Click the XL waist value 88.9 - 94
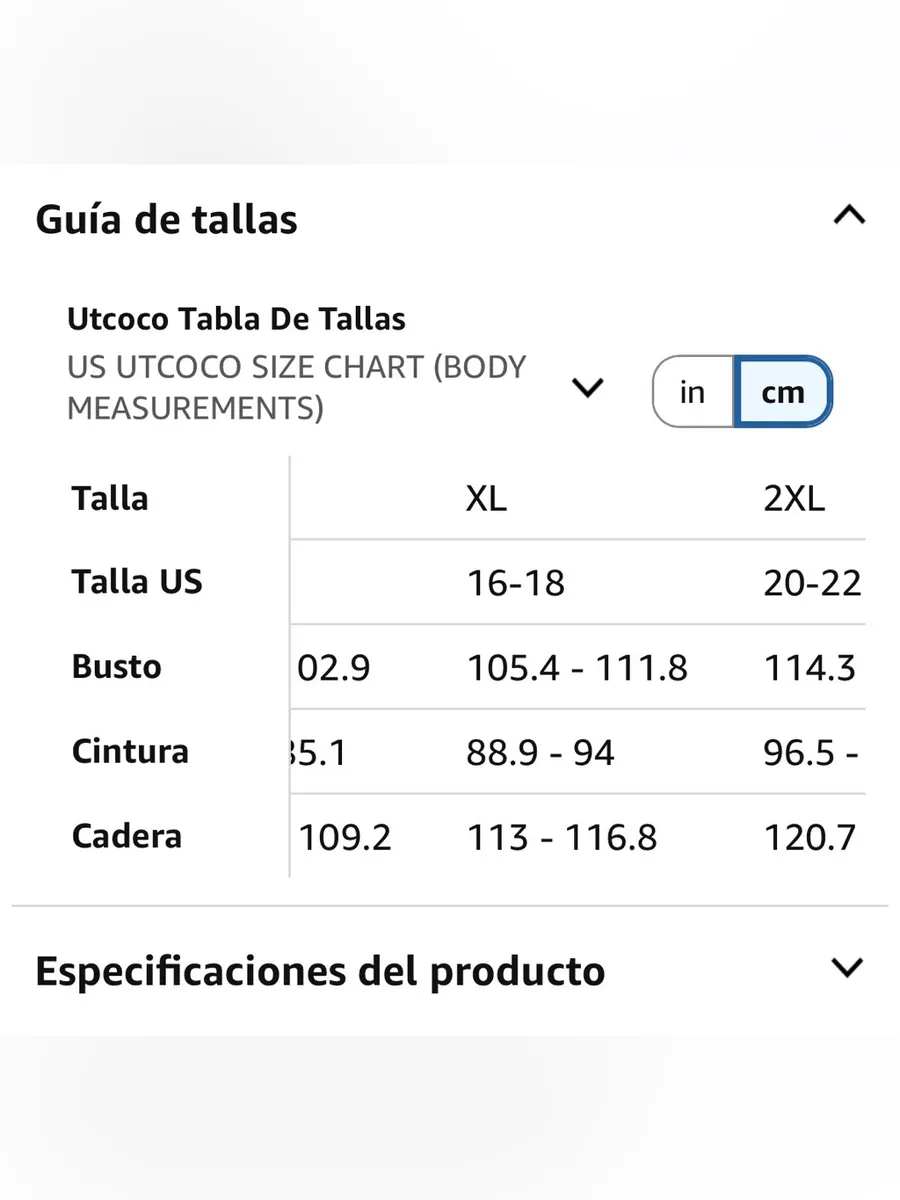The image size is (900, 1200). (540, 752)
